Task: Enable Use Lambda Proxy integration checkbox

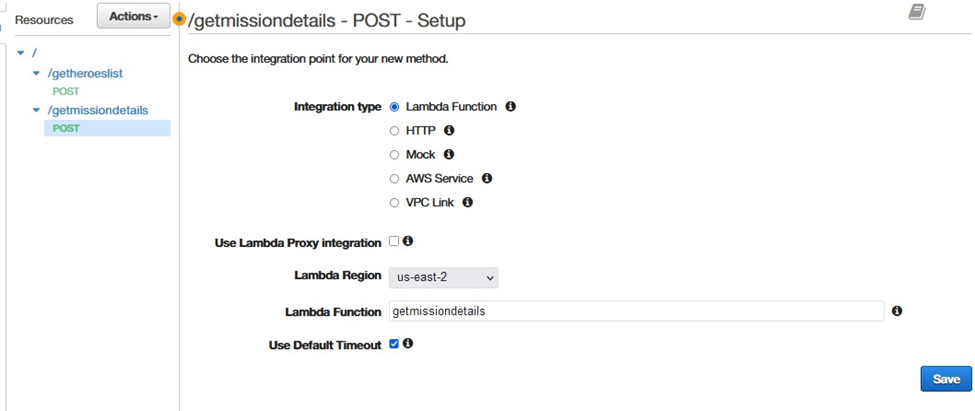Action: 394,241
